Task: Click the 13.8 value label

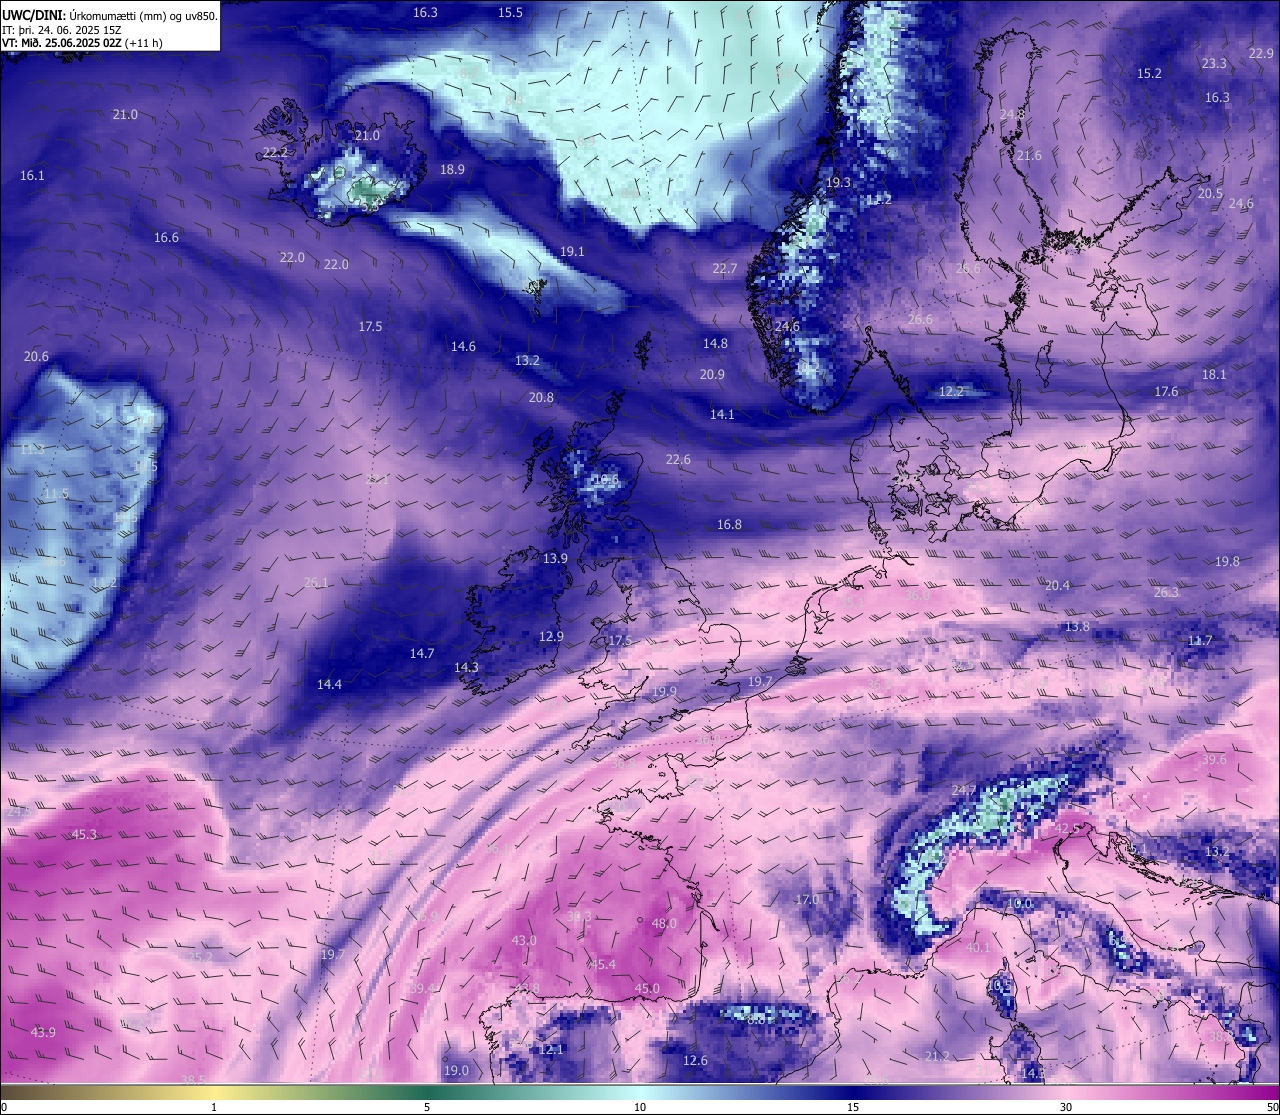Action: 1077,626
